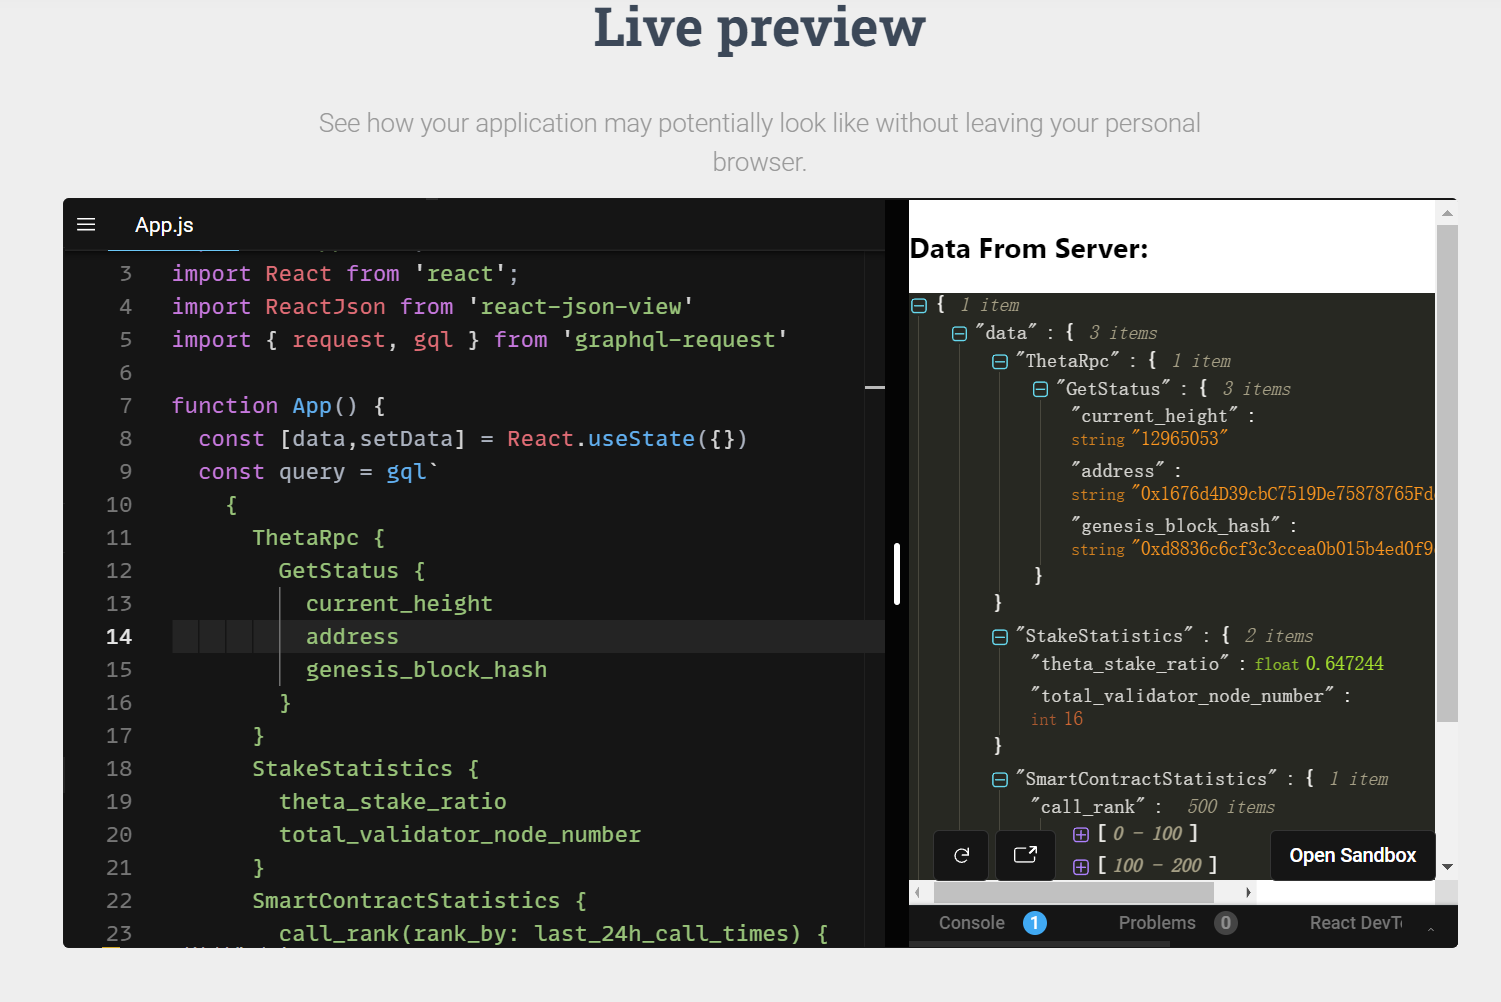The width and height of the screenshot is (1501, 1002).
Task: Expand the [0 - 100] array group
Action: (x=1081, y=834)
